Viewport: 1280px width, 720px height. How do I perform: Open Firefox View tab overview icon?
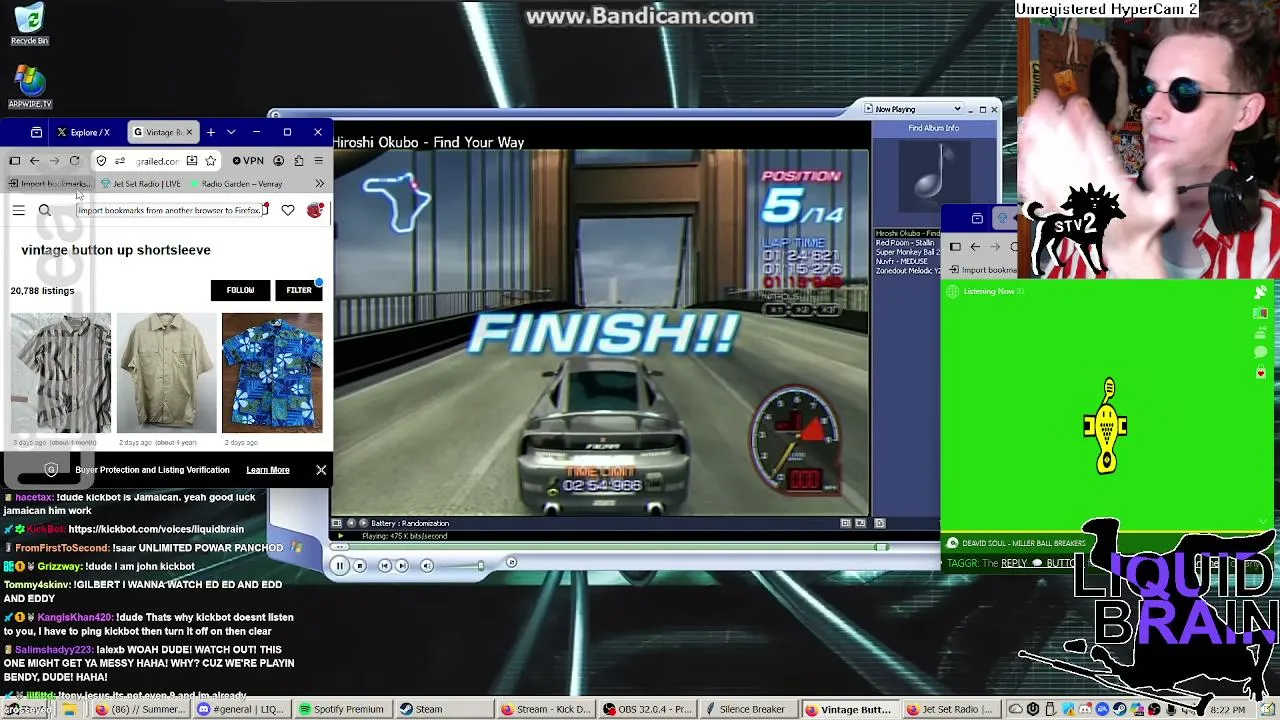point(36,132)
